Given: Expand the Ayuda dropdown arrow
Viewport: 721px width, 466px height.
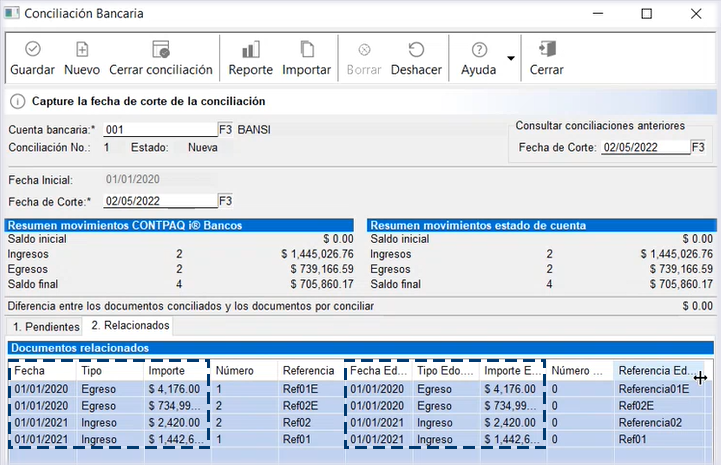Looking at the screenshot, I should pos(511,58).
